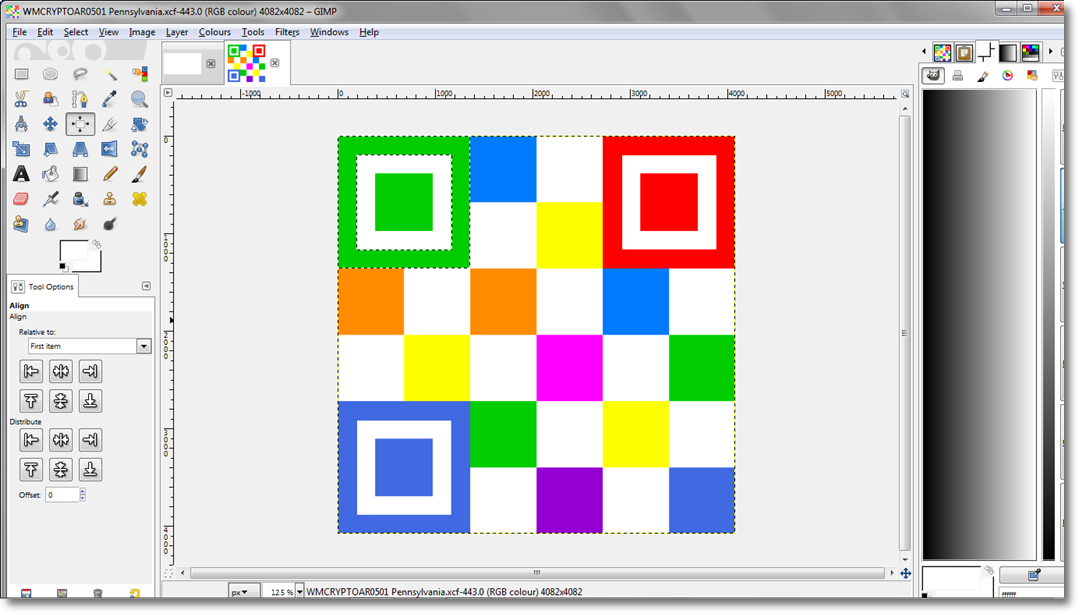Select the Airbrush tool
The image size is (1080, 615).
tap(50, 199)
